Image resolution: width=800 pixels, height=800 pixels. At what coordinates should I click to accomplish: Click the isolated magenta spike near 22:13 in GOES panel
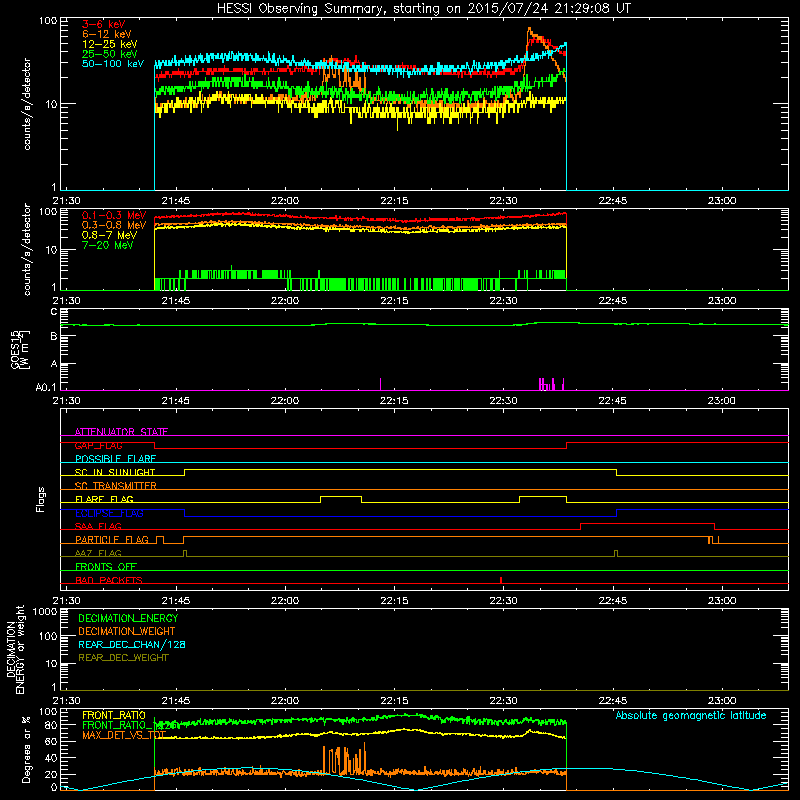click(381, 384)
